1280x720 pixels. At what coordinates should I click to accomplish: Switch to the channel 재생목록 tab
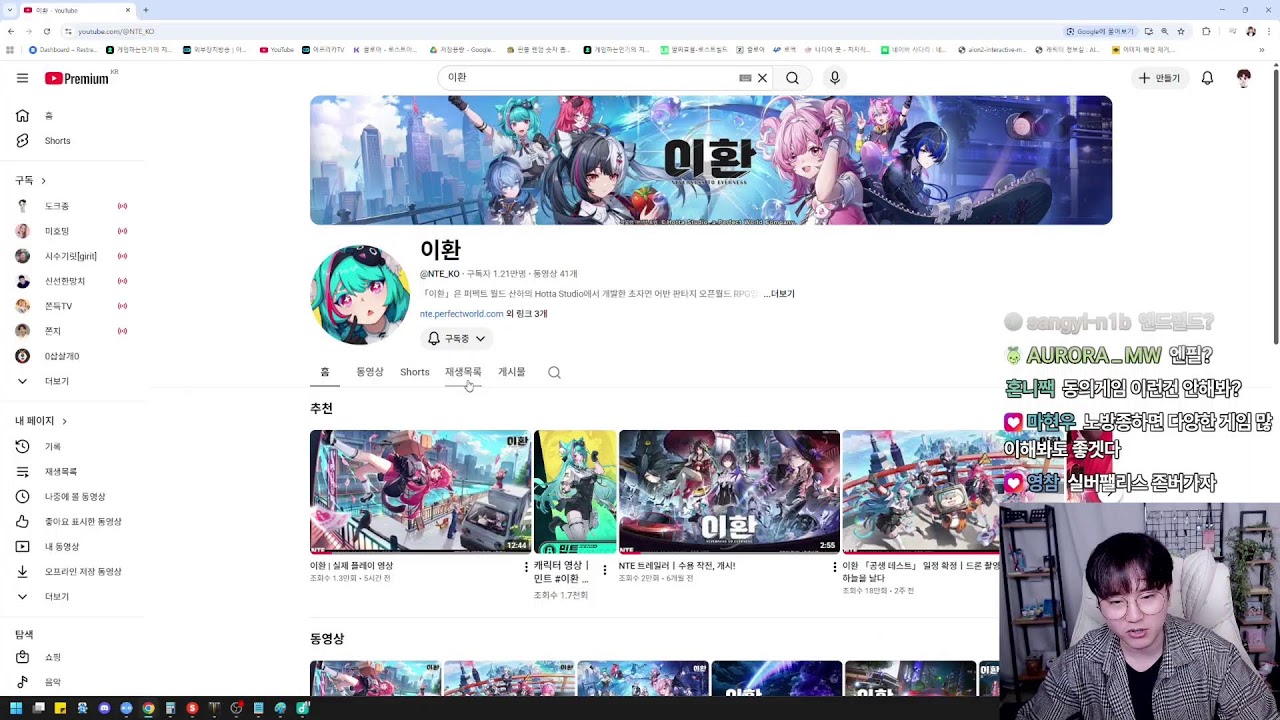pos(463,372)
